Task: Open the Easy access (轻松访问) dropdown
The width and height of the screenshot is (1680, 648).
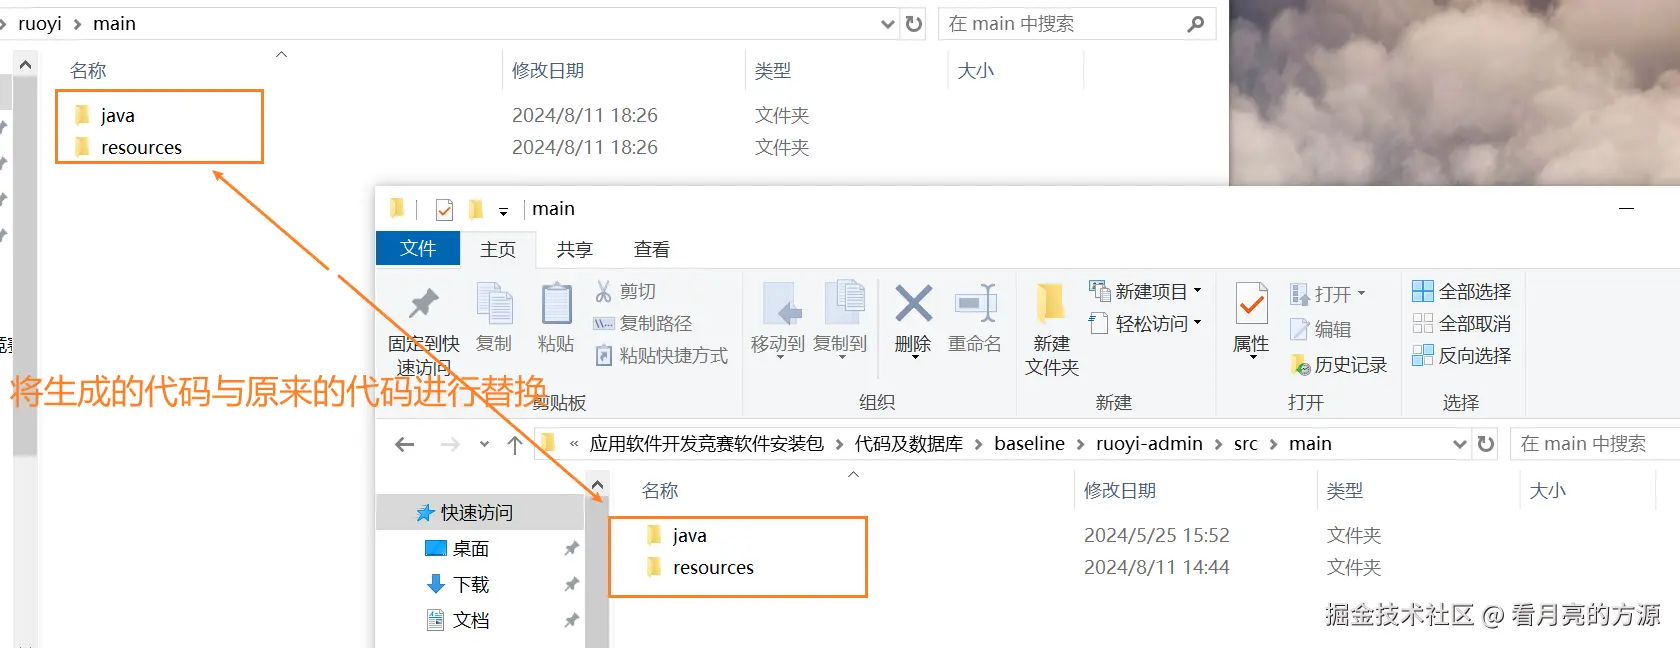Action: pos(1145,323)
